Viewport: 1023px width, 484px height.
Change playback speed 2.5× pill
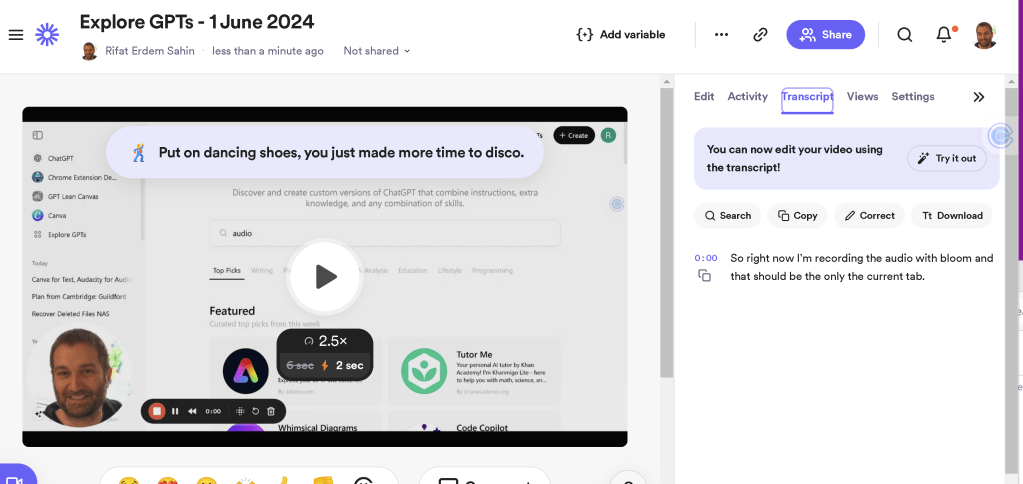click(x=325, y=341)
